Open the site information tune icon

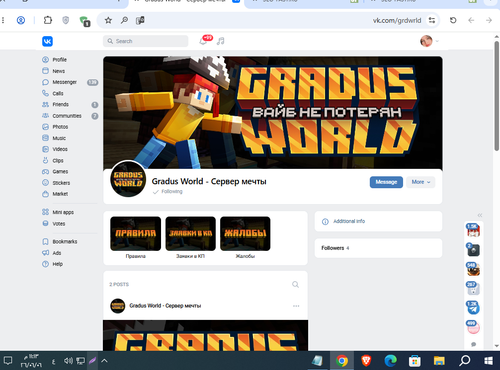[432, 20]
